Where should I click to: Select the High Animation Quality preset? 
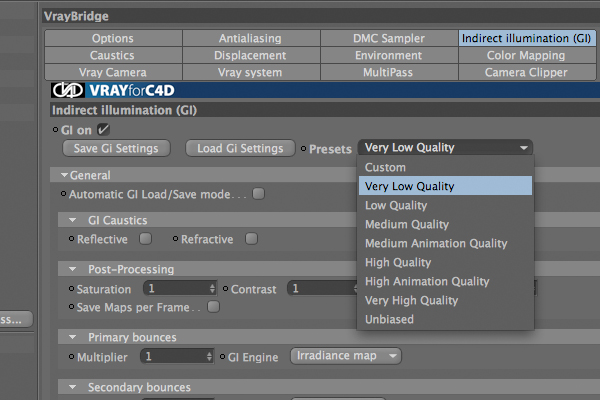445,281
